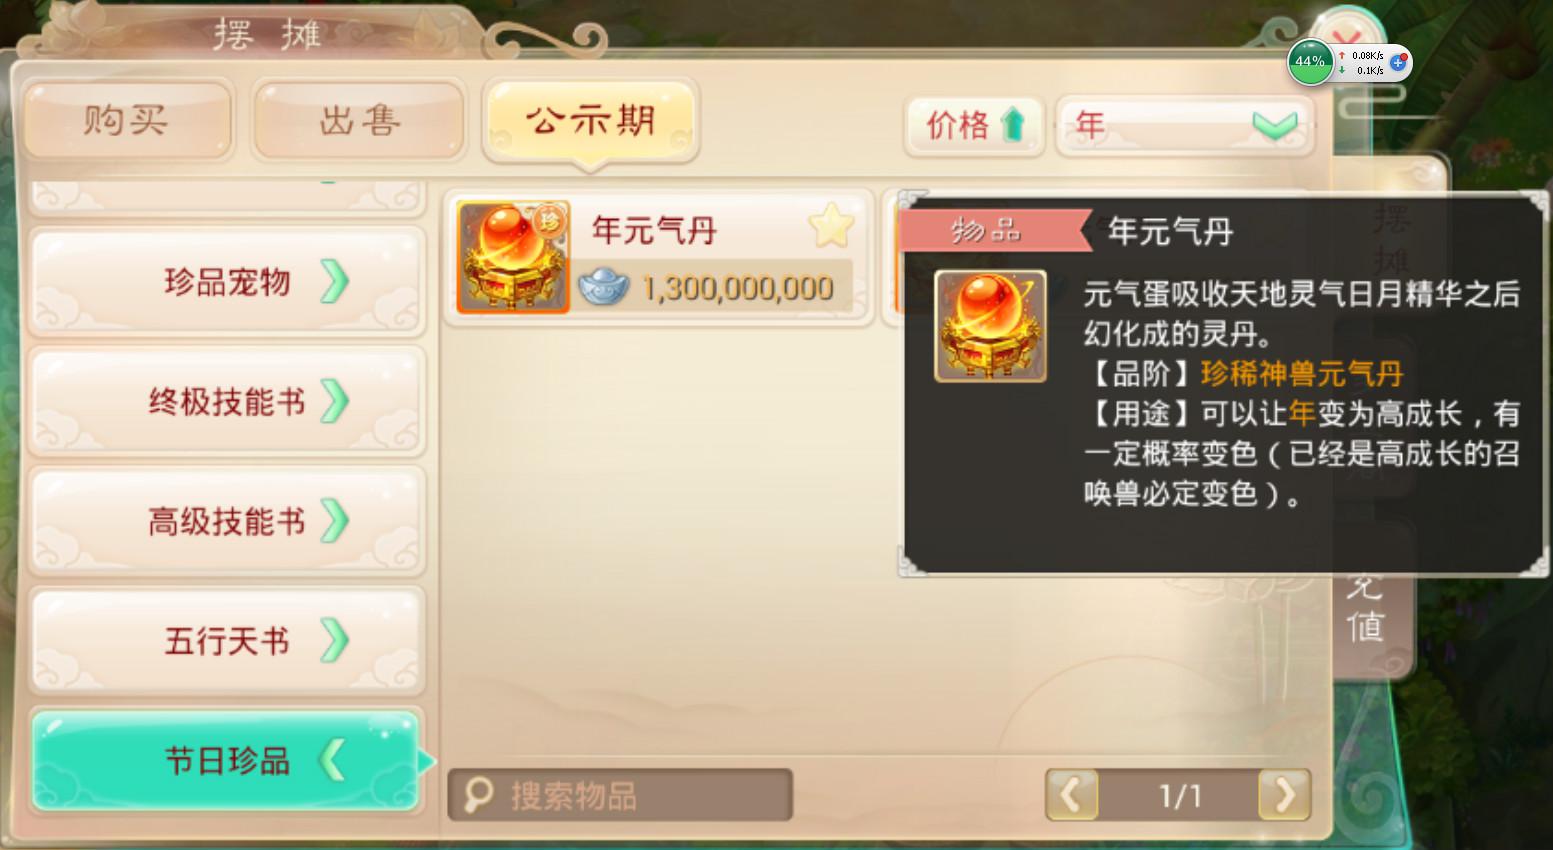Screen dimensions: 1553x850
Task: Collapse the 节日珍品 category
Action: click(226, 761)
